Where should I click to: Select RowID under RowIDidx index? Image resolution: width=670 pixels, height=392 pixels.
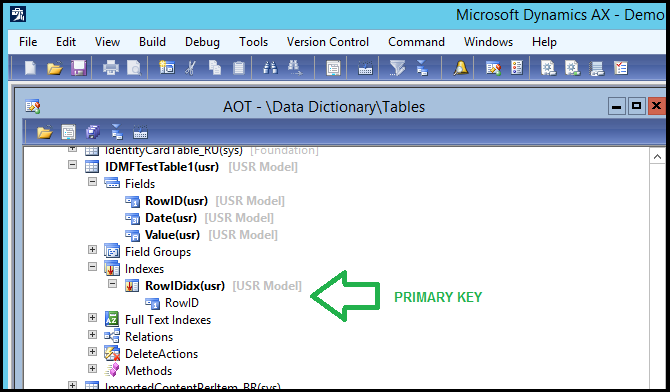(x=182, y=303)
